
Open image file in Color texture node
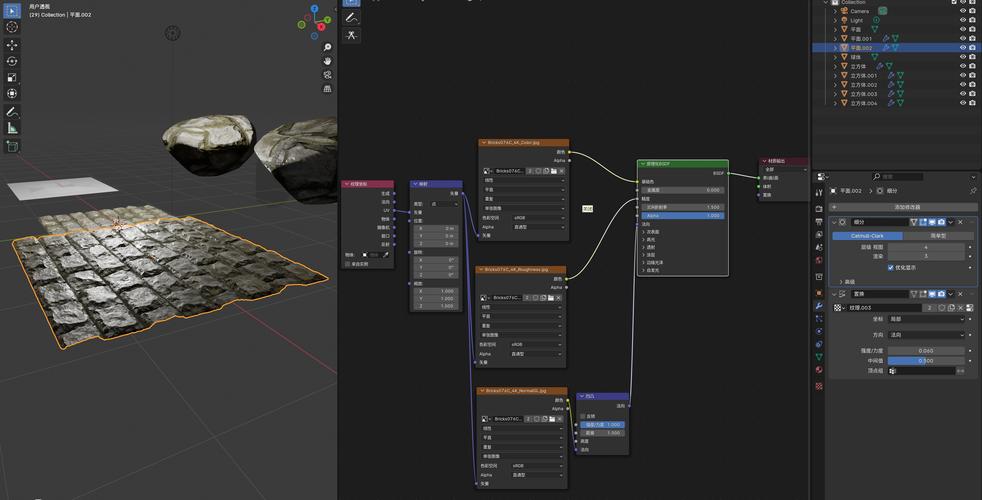[554, 170]
